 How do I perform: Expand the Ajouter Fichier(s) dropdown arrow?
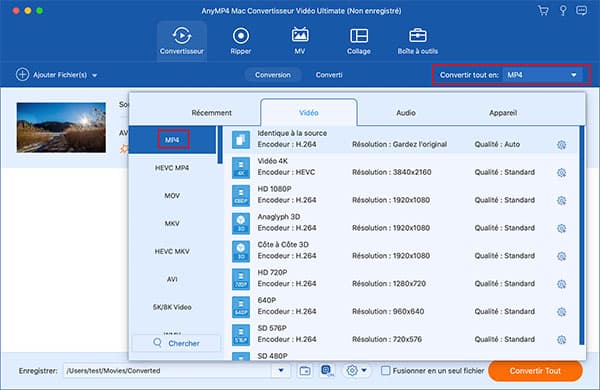[95, 75]
